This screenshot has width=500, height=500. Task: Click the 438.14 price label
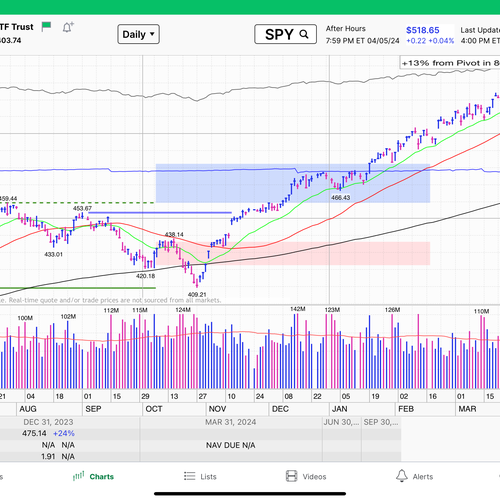[174, 235]
